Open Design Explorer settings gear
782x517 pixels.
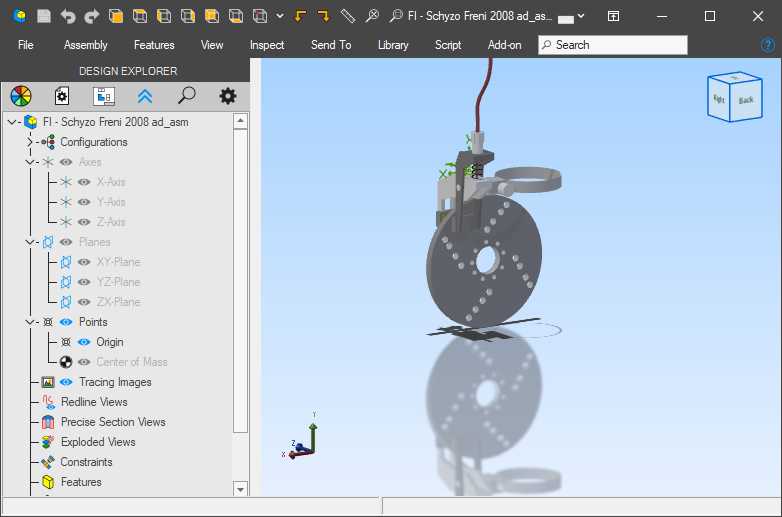[x=228, y=96]
